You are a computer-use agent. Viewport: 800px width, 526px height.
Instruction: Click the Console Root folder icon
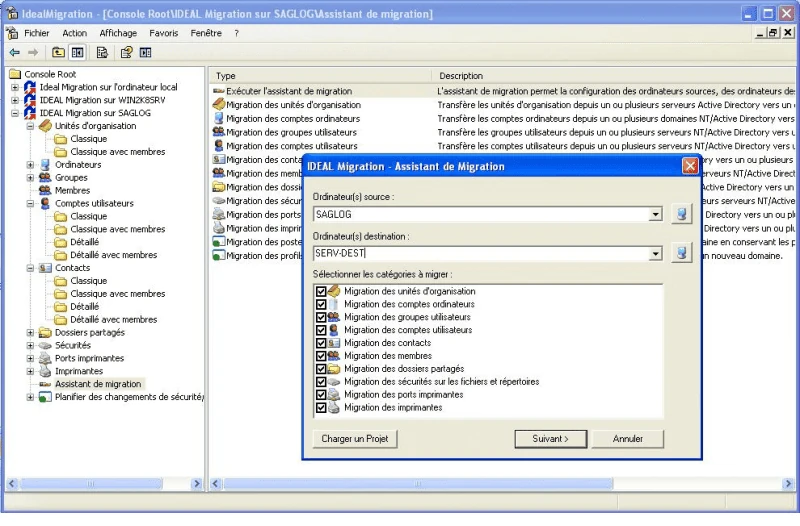pos(15,74)
